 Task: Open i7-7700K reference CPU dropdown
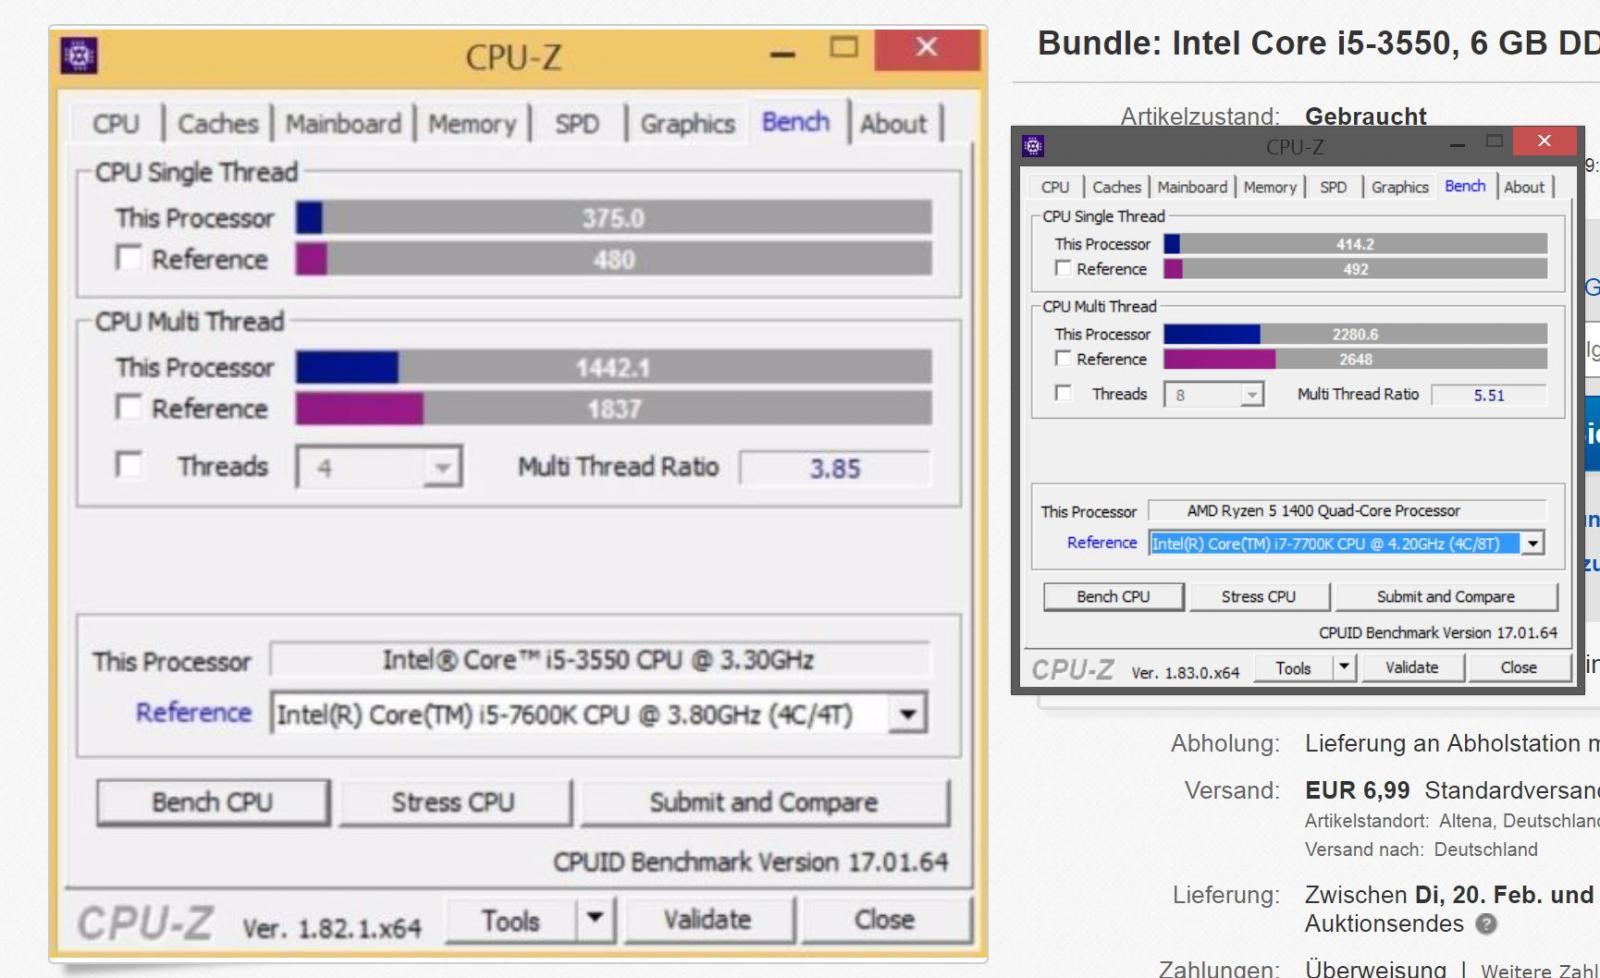(x=1346, y=543)
